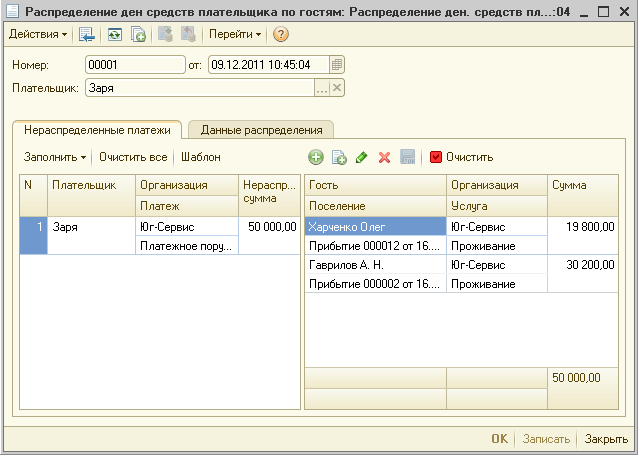Screen dimensions: 638x455
Task: Select the 50 000,00 unallocated sum cell
Action: 269,236
